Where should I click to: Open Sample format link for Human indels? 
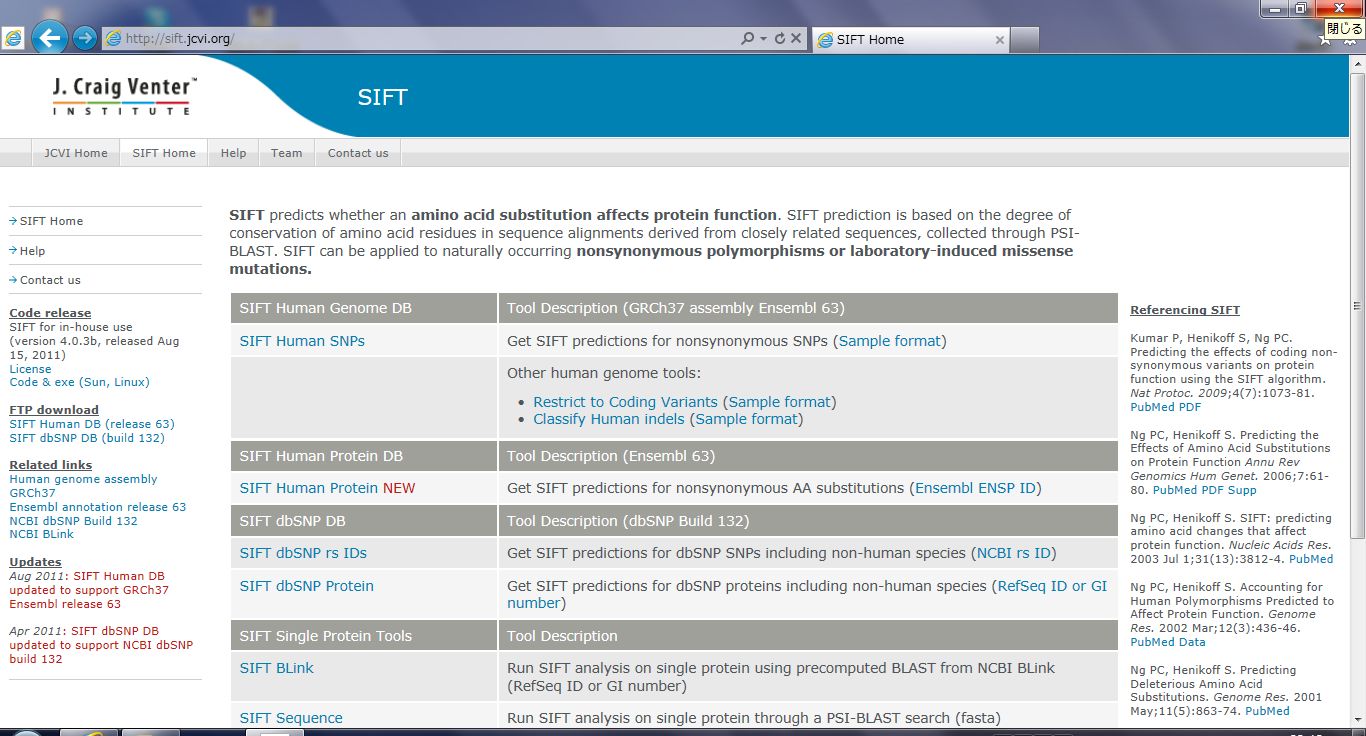point(747,419)
